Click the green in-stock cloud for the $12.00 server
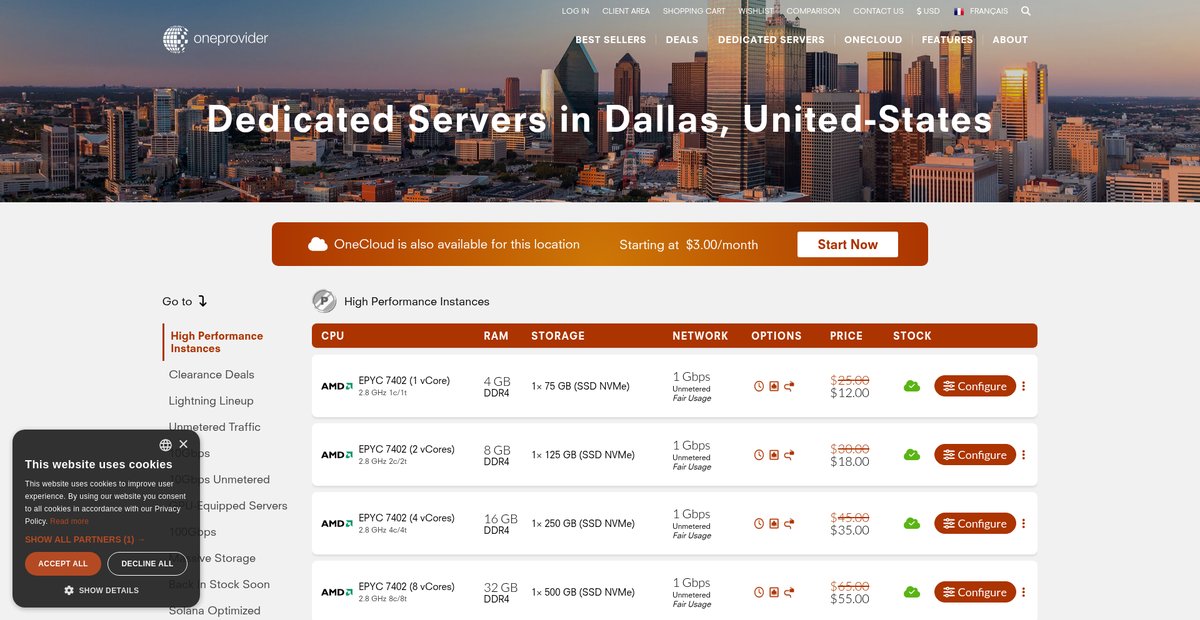The width and height of the screenshot is (1200, 620). [912, 386]
